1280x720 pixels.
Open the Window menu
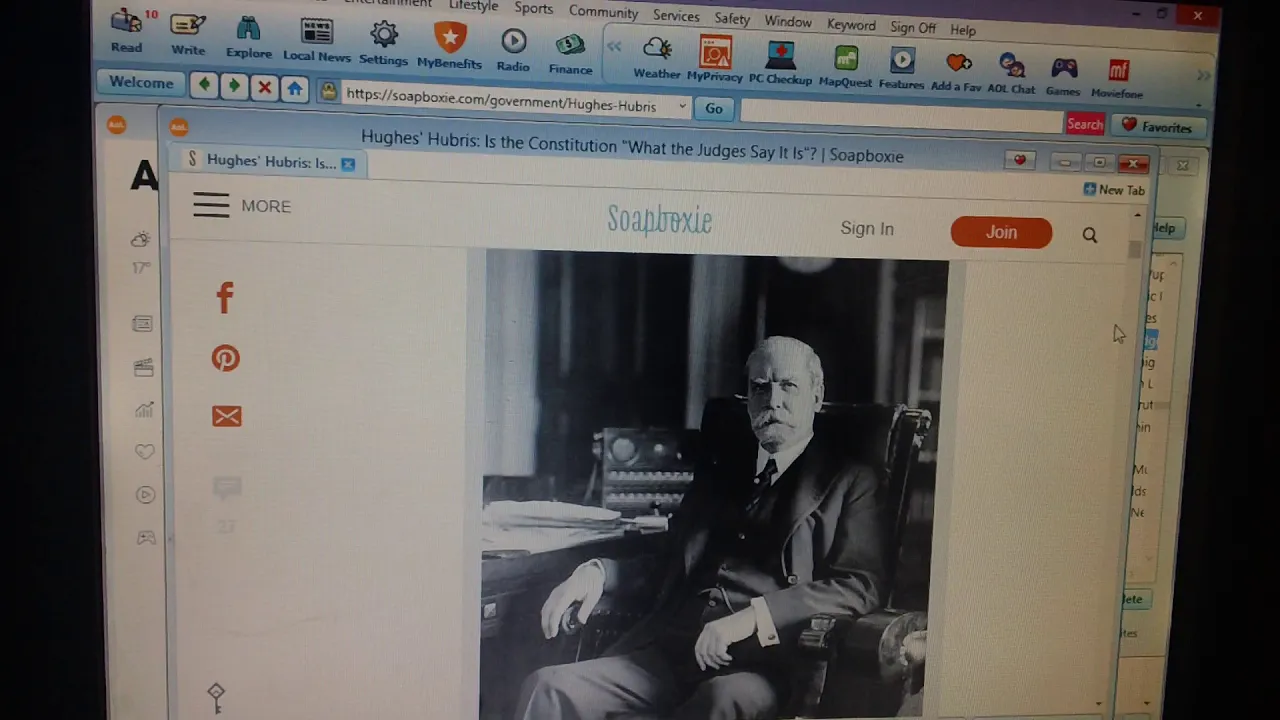coord(788,21)
